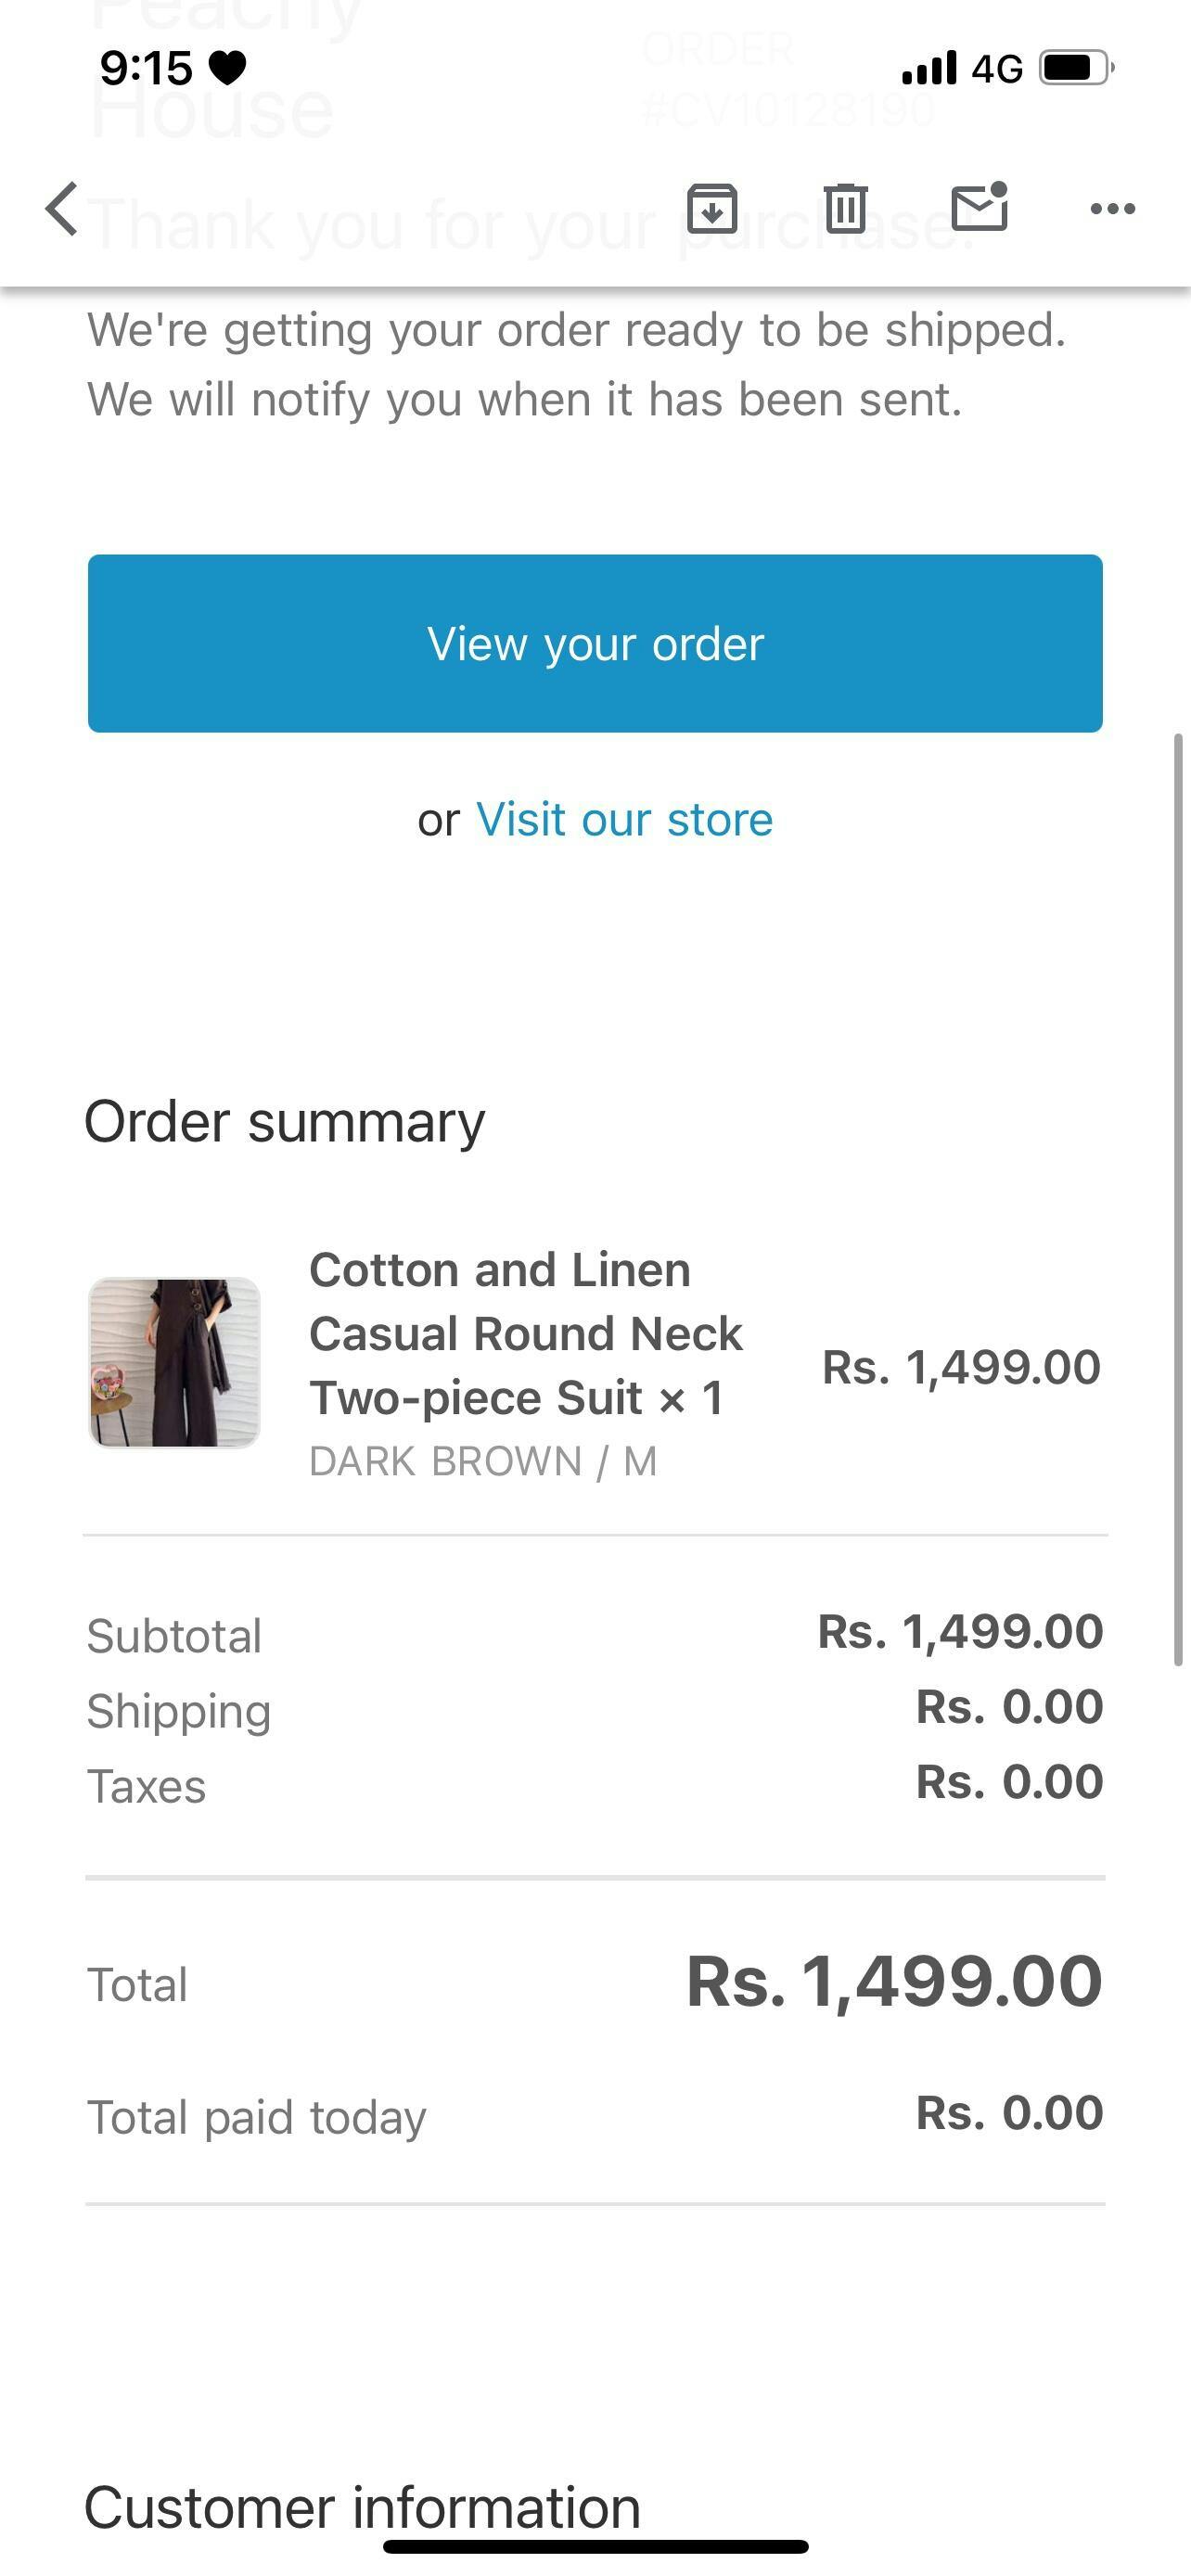The width and height of the screenshot is (1191, 2576).
Task: Mark the email as unread
Action: coord(979,207)
